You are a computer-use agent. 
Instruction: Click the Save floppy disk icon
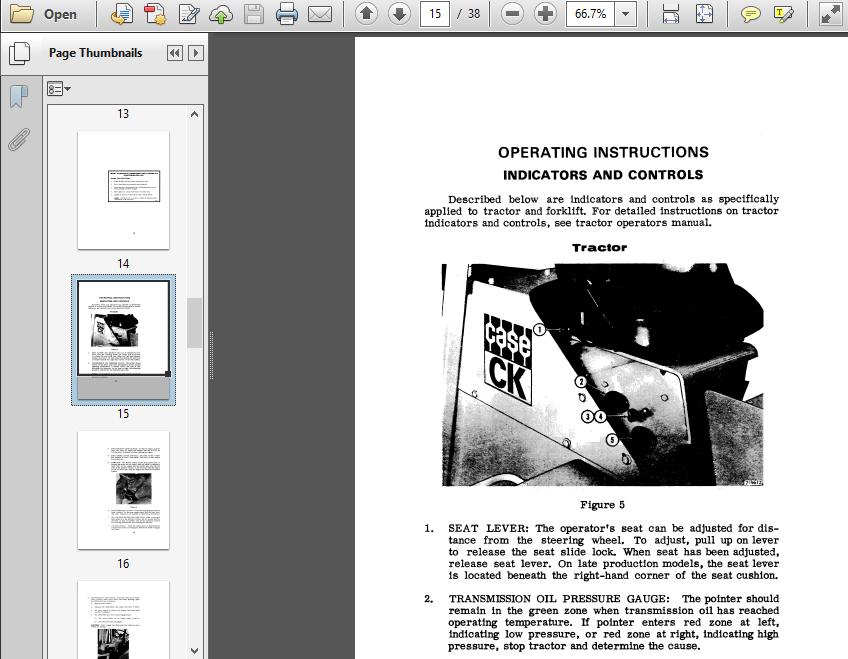(x=254, y=14)
